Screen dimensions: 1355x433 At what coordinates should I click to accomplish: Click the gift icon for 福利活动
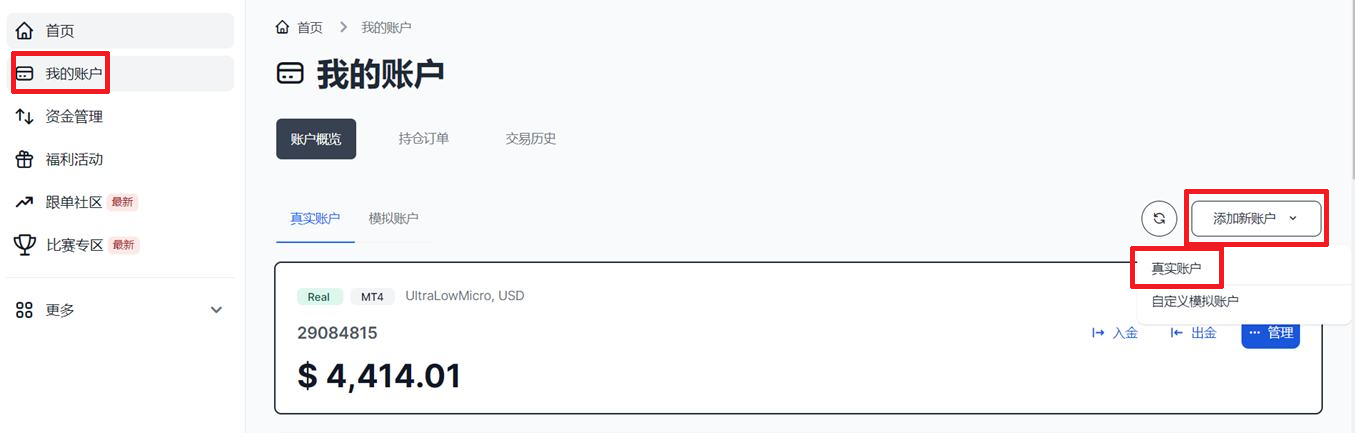coord(25,160)
